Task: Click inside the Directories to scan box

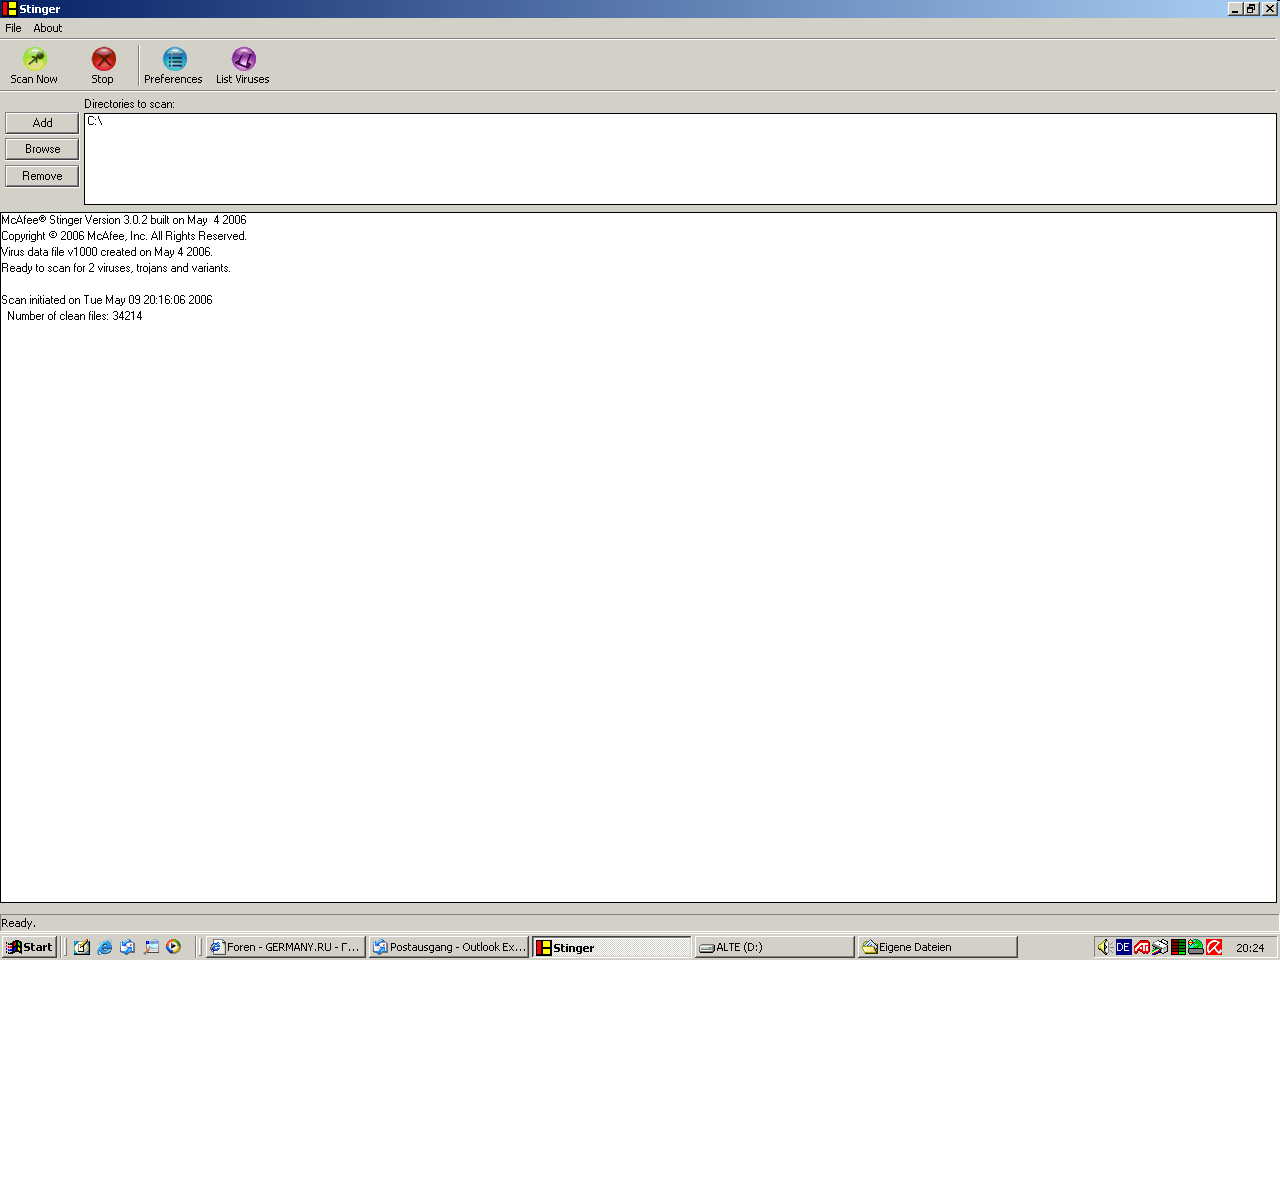Action: point(680,159)
